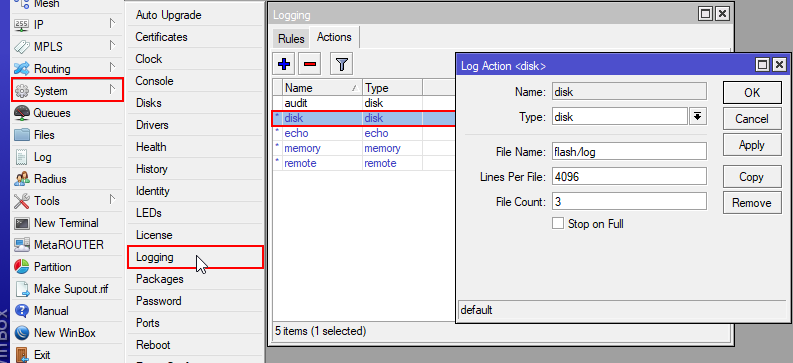Viewport: 793px width, 363px height.
Task: Open the Type dropdown arrow
Action: click(x=697, y=117)
